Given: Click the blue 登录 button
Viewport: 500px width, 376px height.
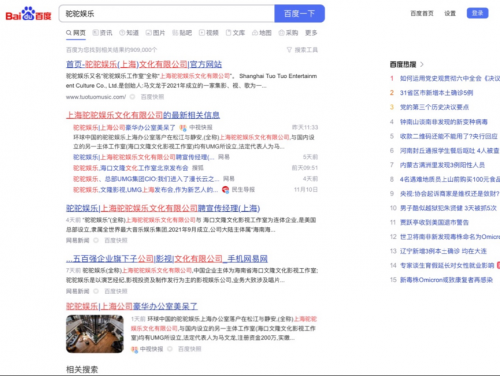Looking at the screenshot, I should (477, 13).
